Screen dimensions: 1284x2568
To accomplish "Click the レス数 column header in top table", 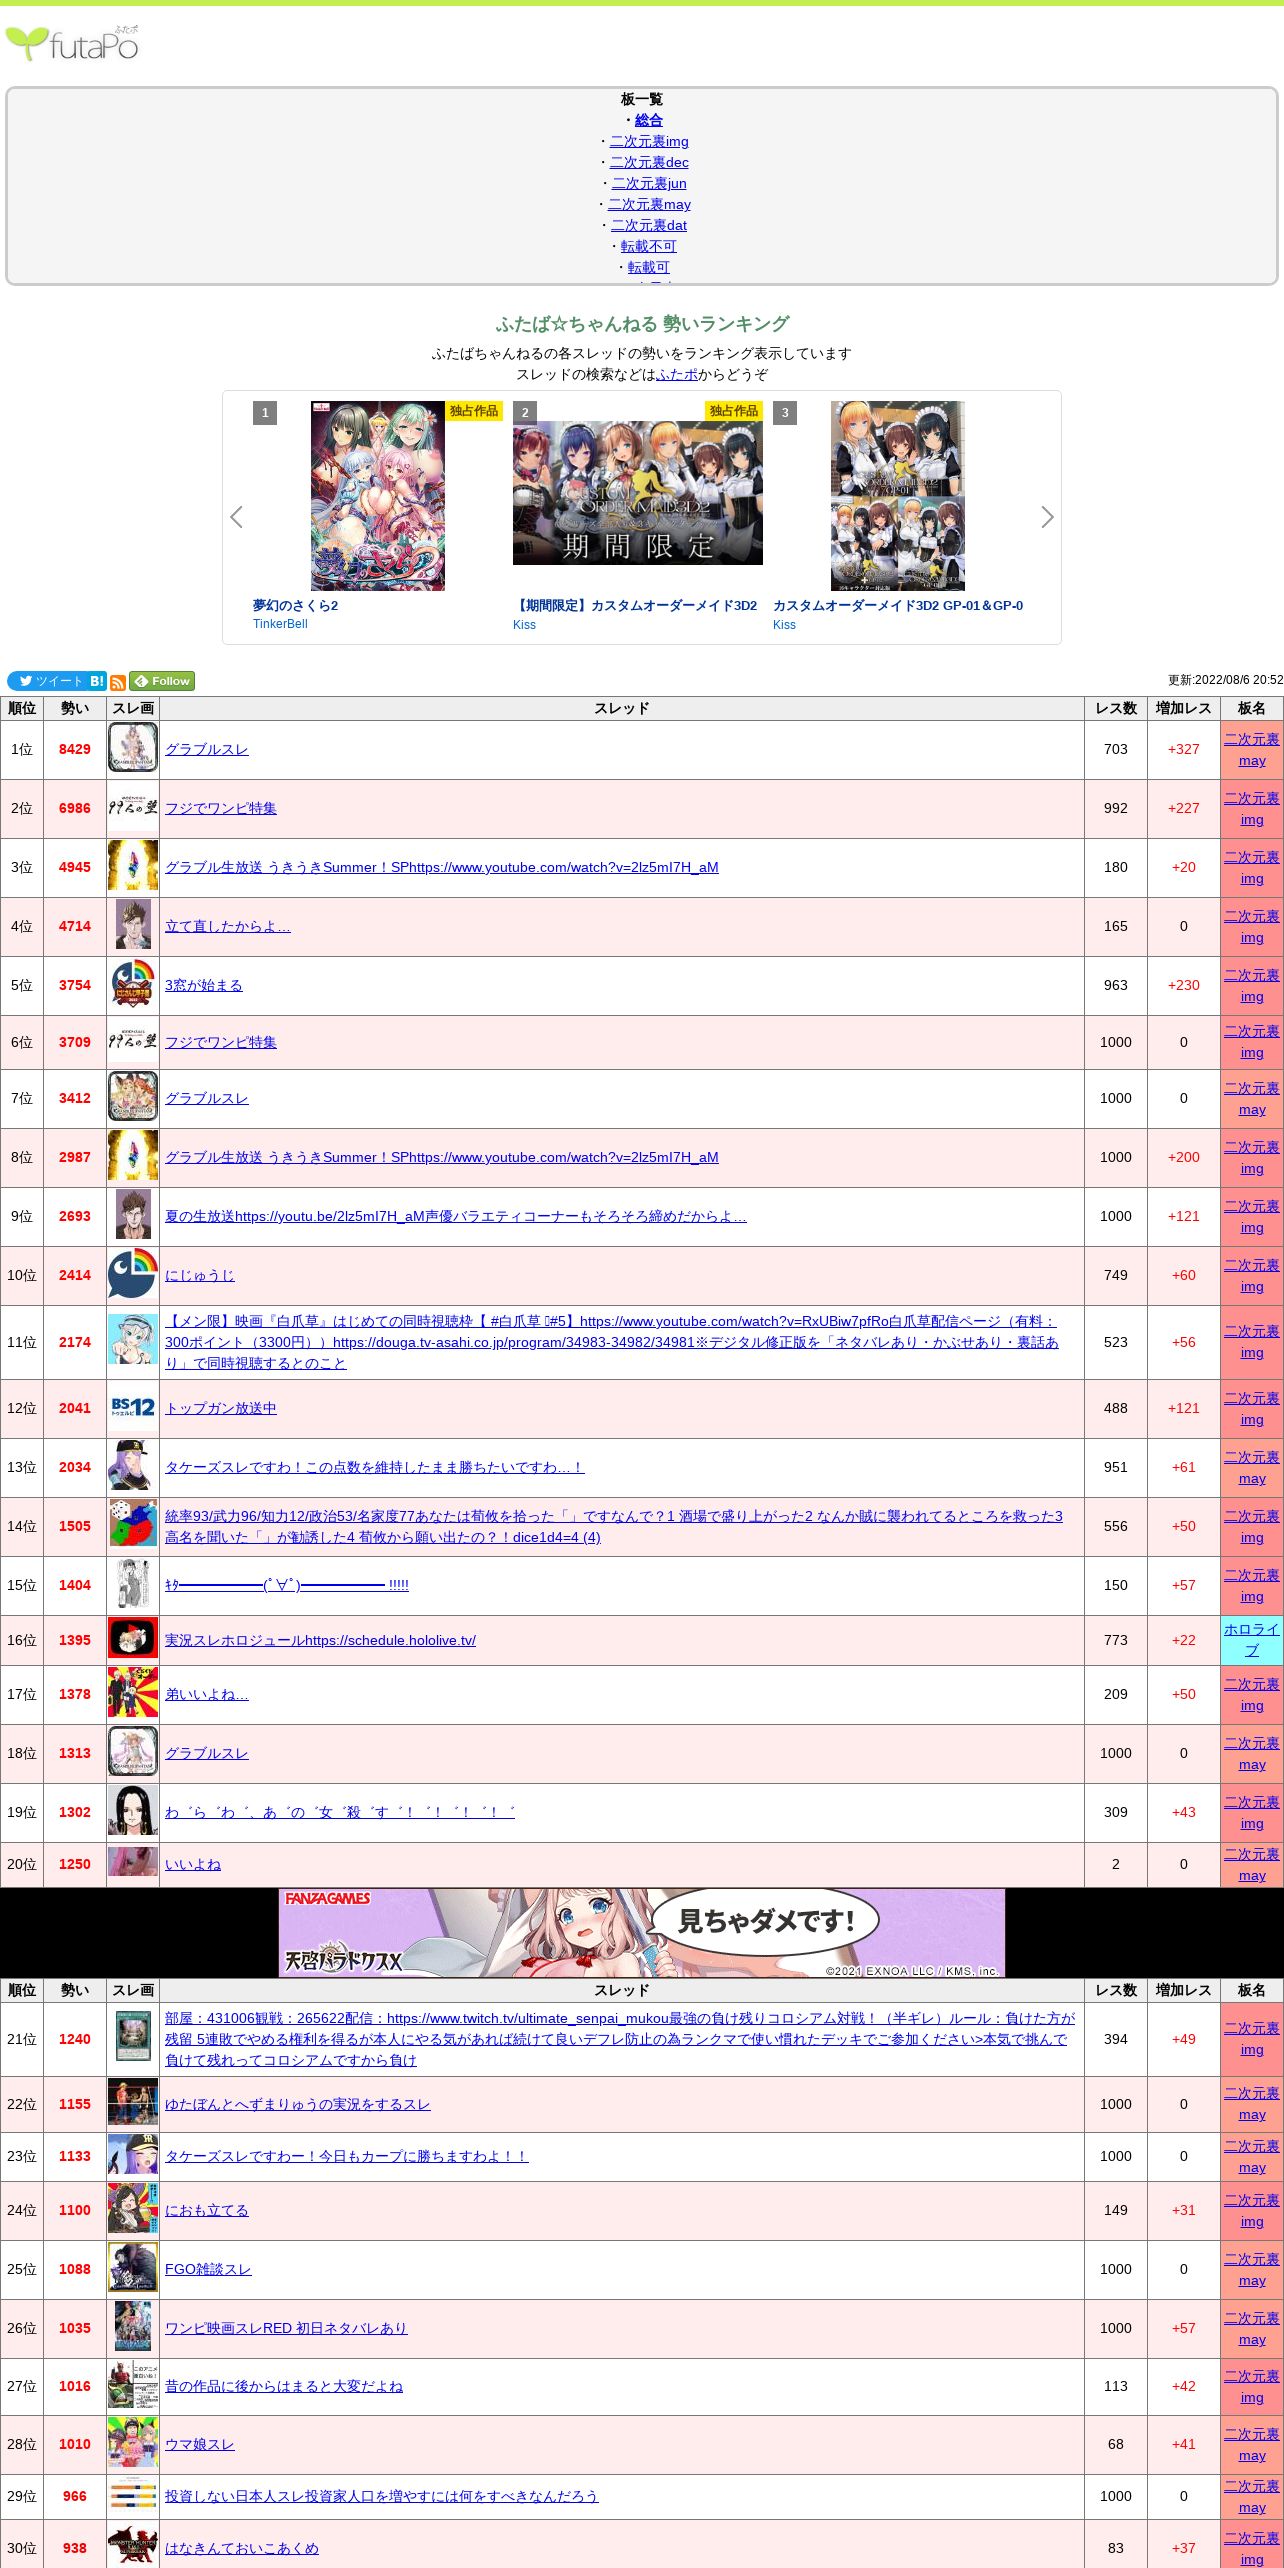I will point(1115,708).
